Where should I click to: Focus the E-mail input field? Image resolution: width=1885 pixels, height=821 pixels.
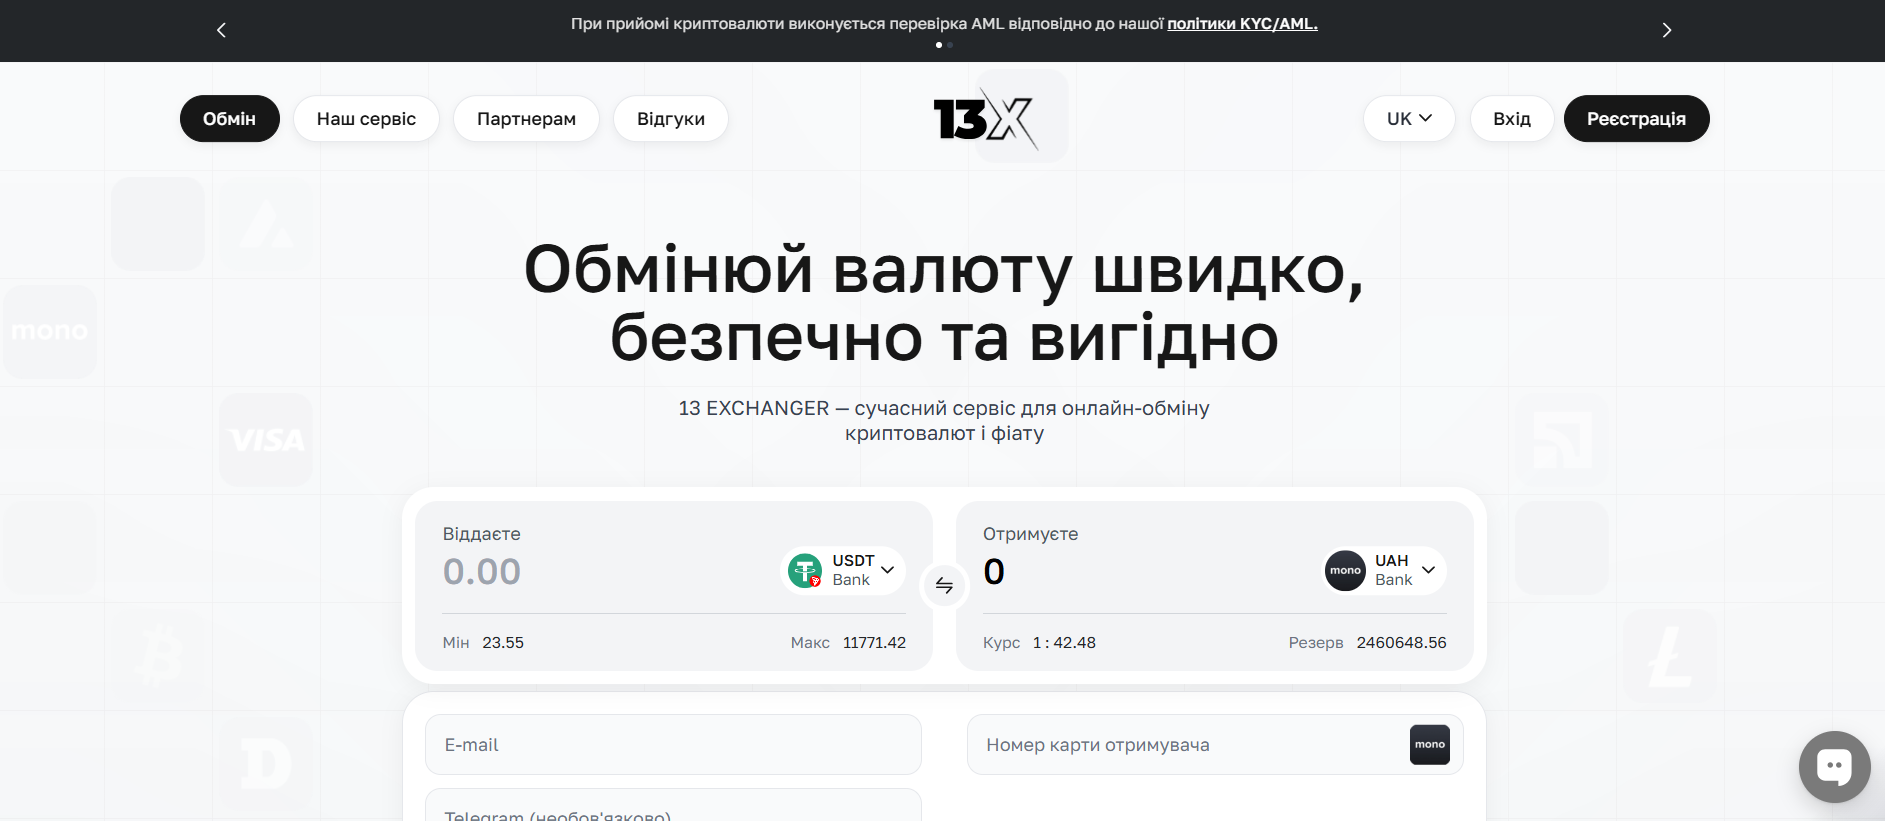(x=673, y=745)
